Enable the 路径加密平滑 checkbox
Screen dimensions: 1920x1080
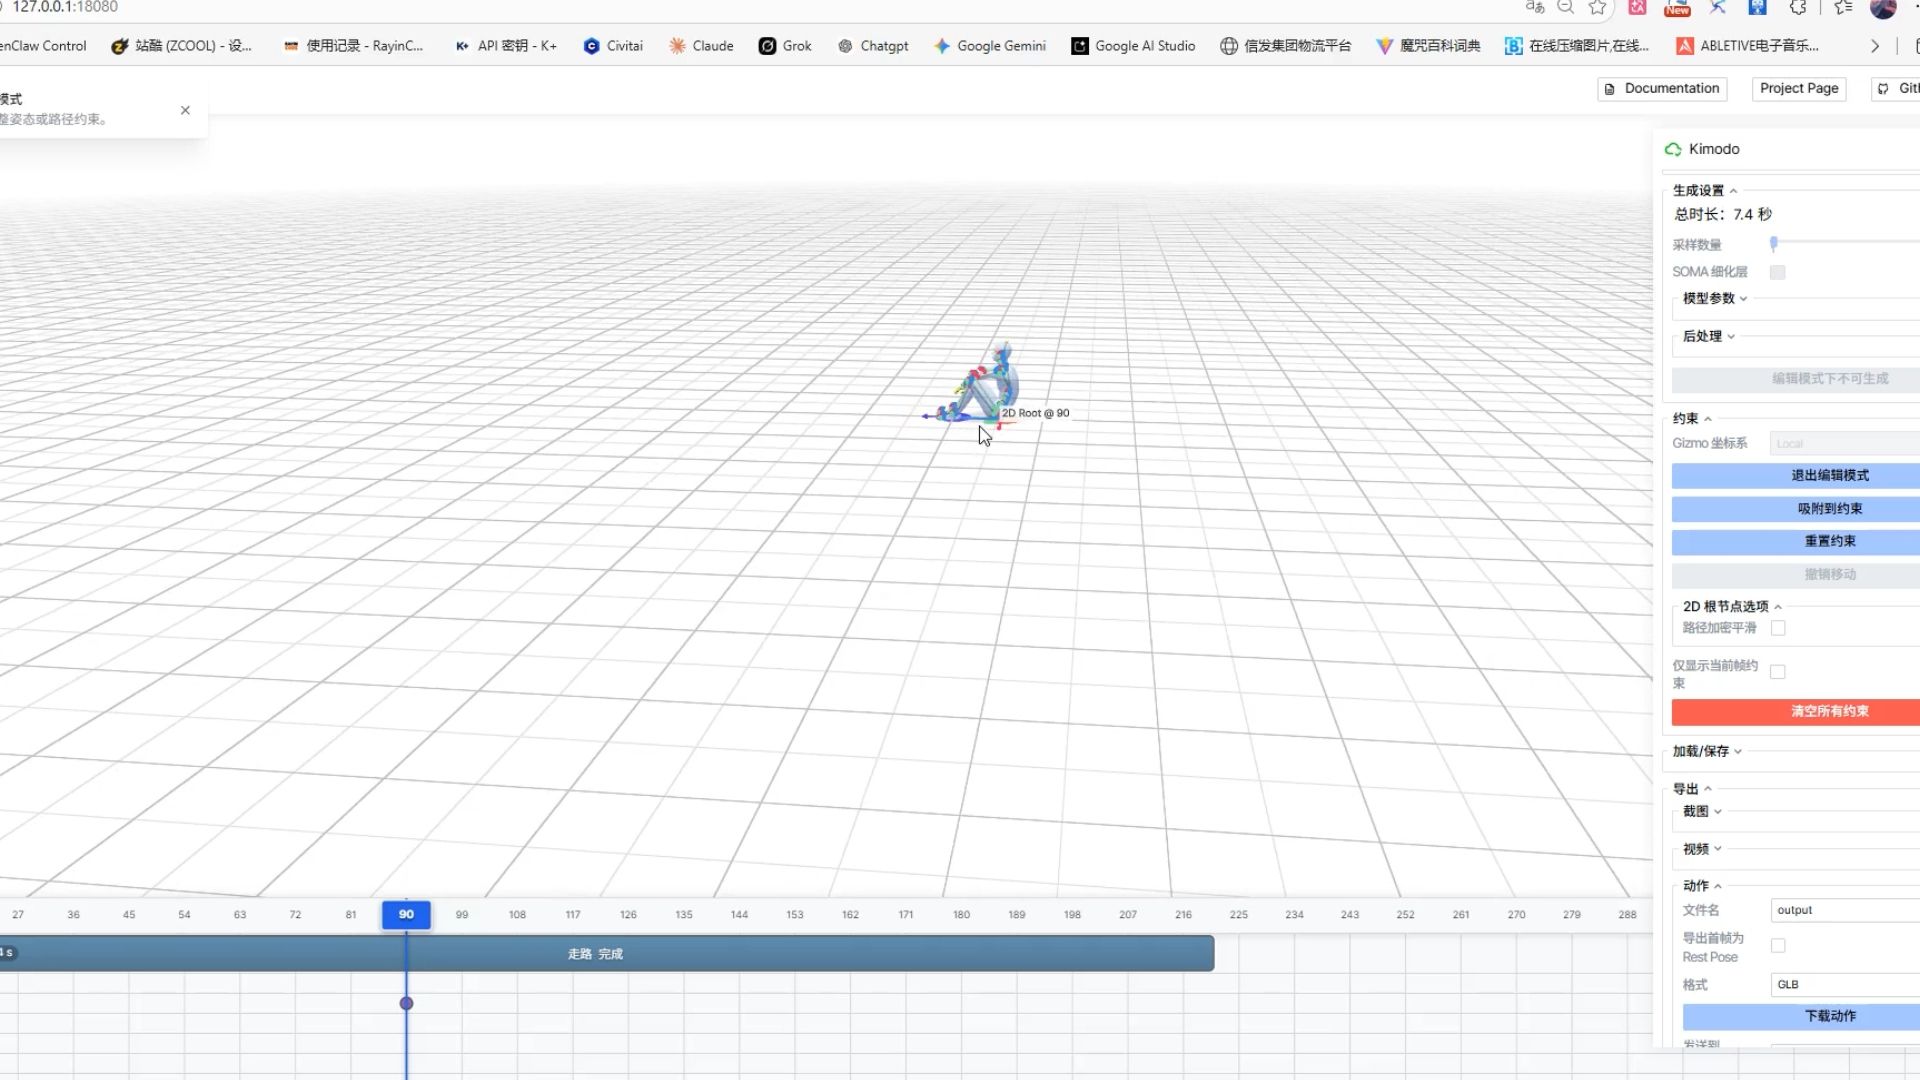1778,628
